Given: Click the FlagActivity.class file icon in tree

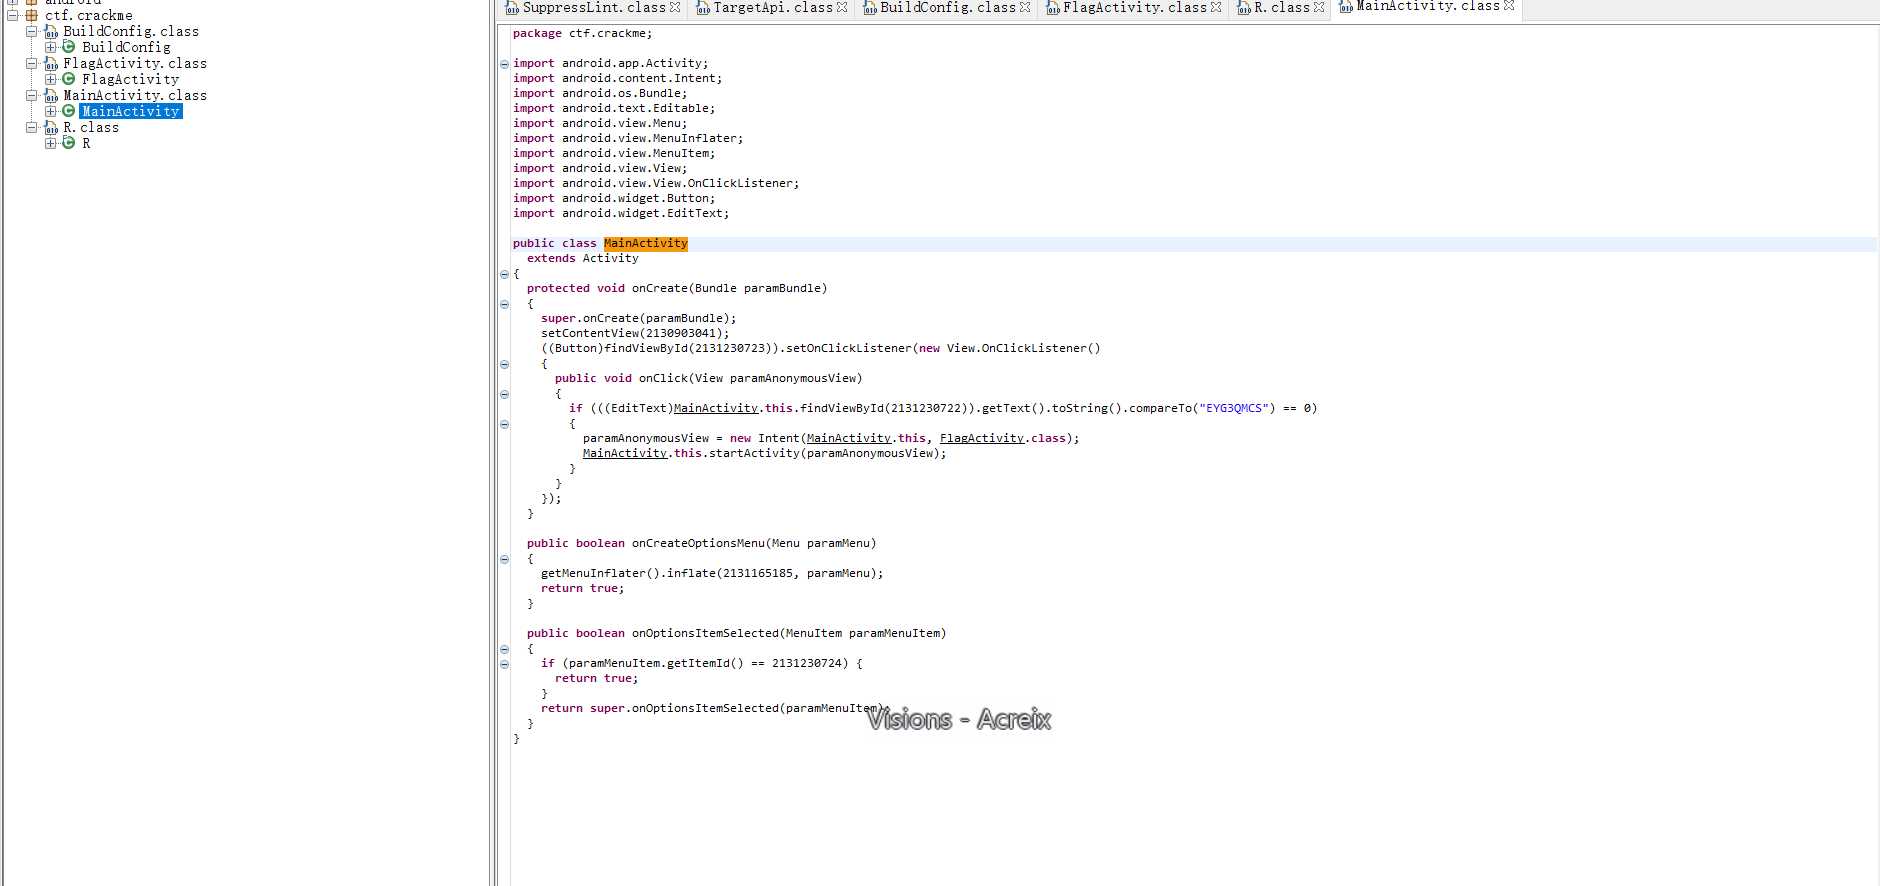Looking at the screenshot, I should 51,64.
